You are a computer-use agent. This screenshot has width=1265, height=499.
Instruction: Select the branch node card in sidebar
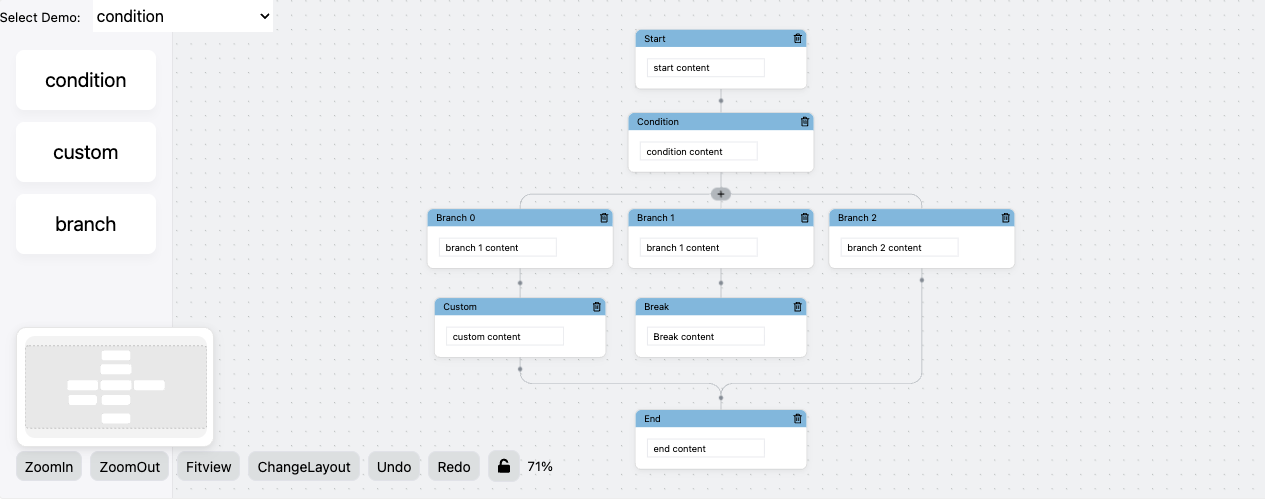click(86, 224)
